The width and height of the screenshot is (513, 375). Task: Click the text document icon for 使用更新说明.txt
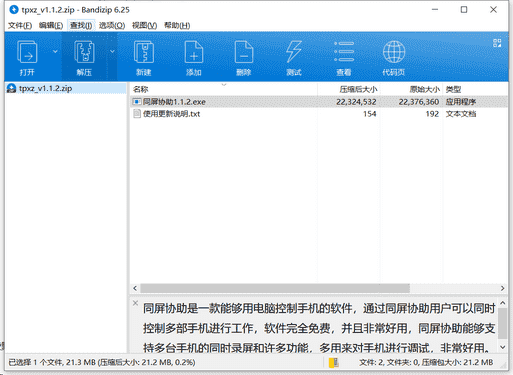point(137,114)
